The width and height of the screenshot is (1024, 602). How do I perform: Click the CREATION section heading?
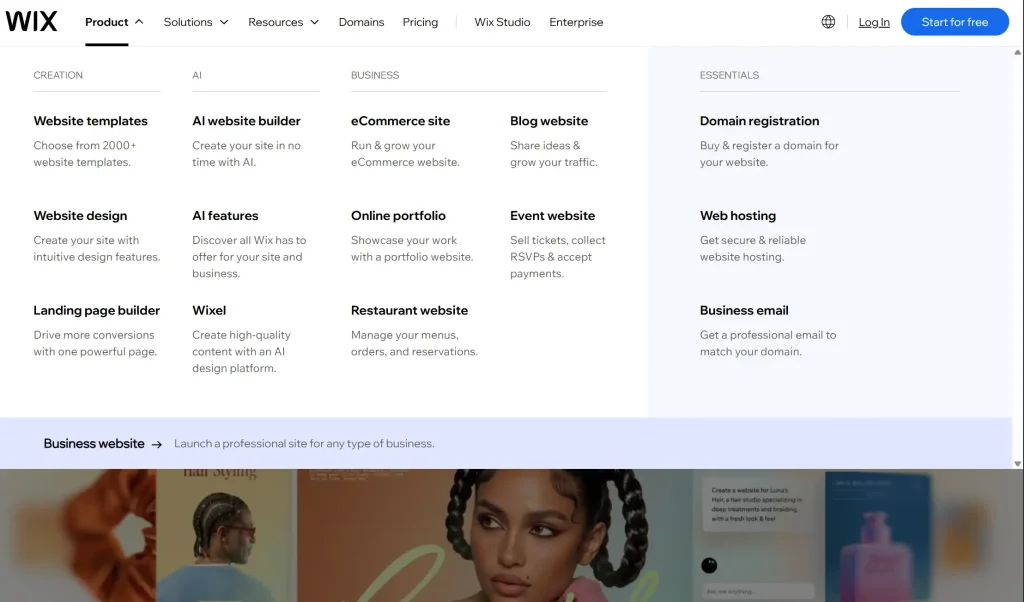[x=58, y=75]
